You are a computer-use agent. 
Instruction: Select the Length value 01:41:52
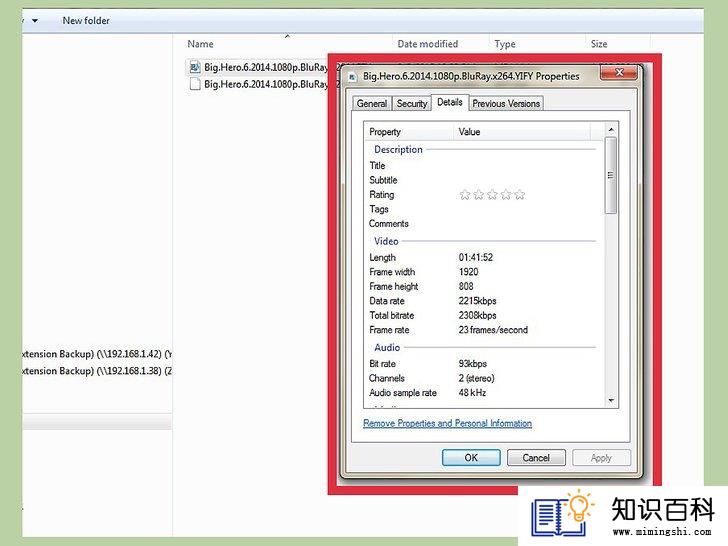coord(475,257)
